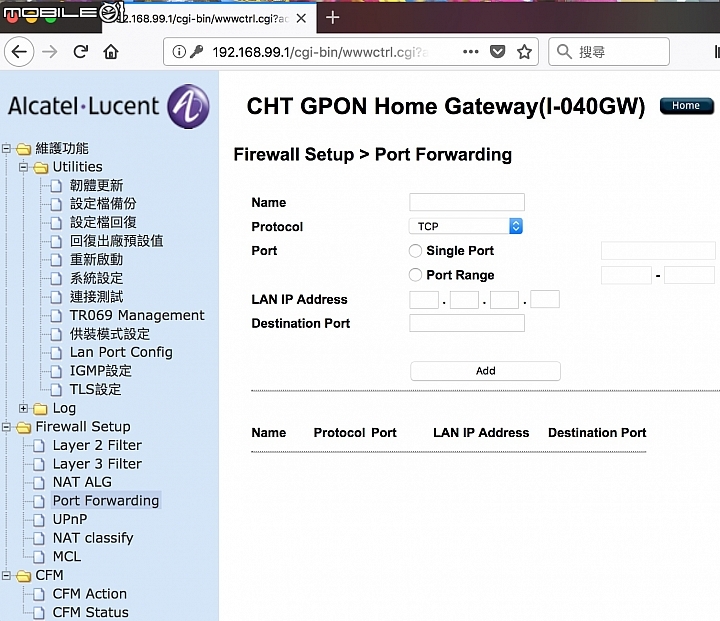
Task: Open the NAT classify link
Action: coord(93,538)
